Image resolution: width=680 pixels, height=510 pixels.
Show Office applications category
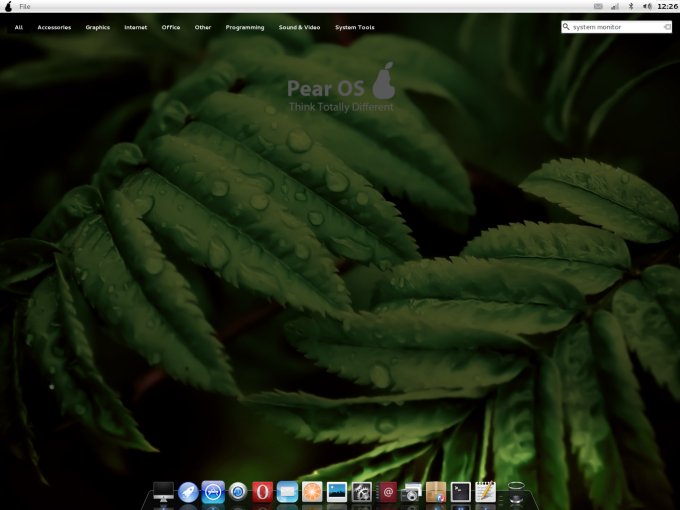(171, 27)
